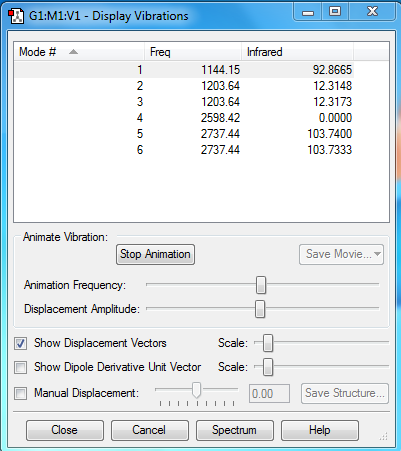The width and height of the screenshot is (401, 451).
Task: Minimize the Display Vibrations window
Action: point(308,12)
